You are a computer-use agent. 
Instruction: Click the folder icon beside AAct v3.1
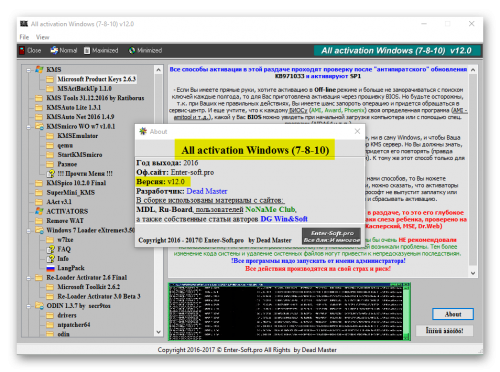[x=39, y=202]
